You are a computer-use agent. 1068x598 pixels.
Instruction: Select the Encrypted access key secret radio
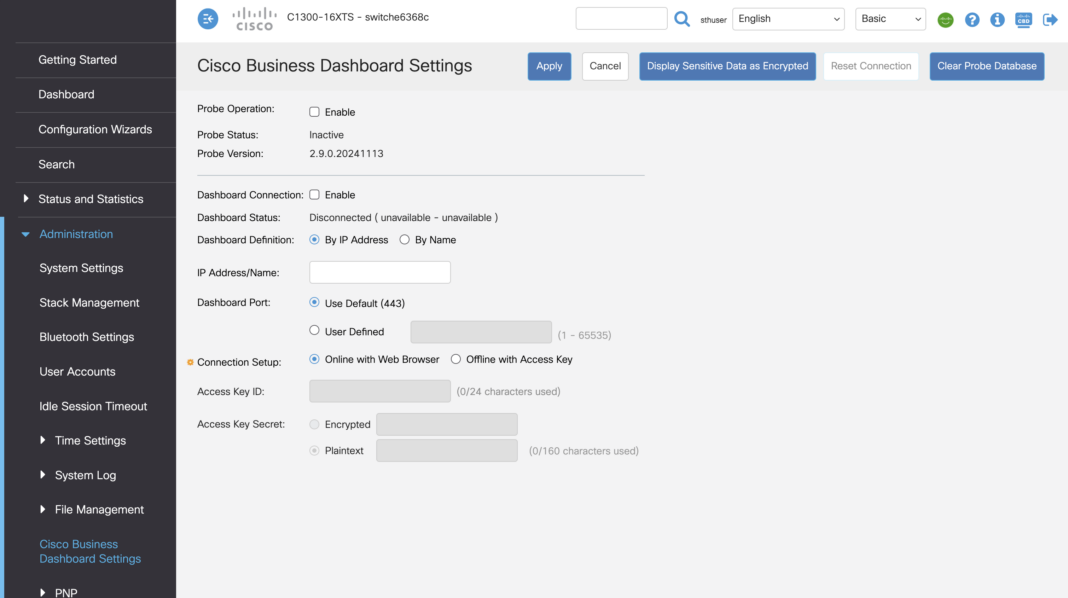click(314, 424)
